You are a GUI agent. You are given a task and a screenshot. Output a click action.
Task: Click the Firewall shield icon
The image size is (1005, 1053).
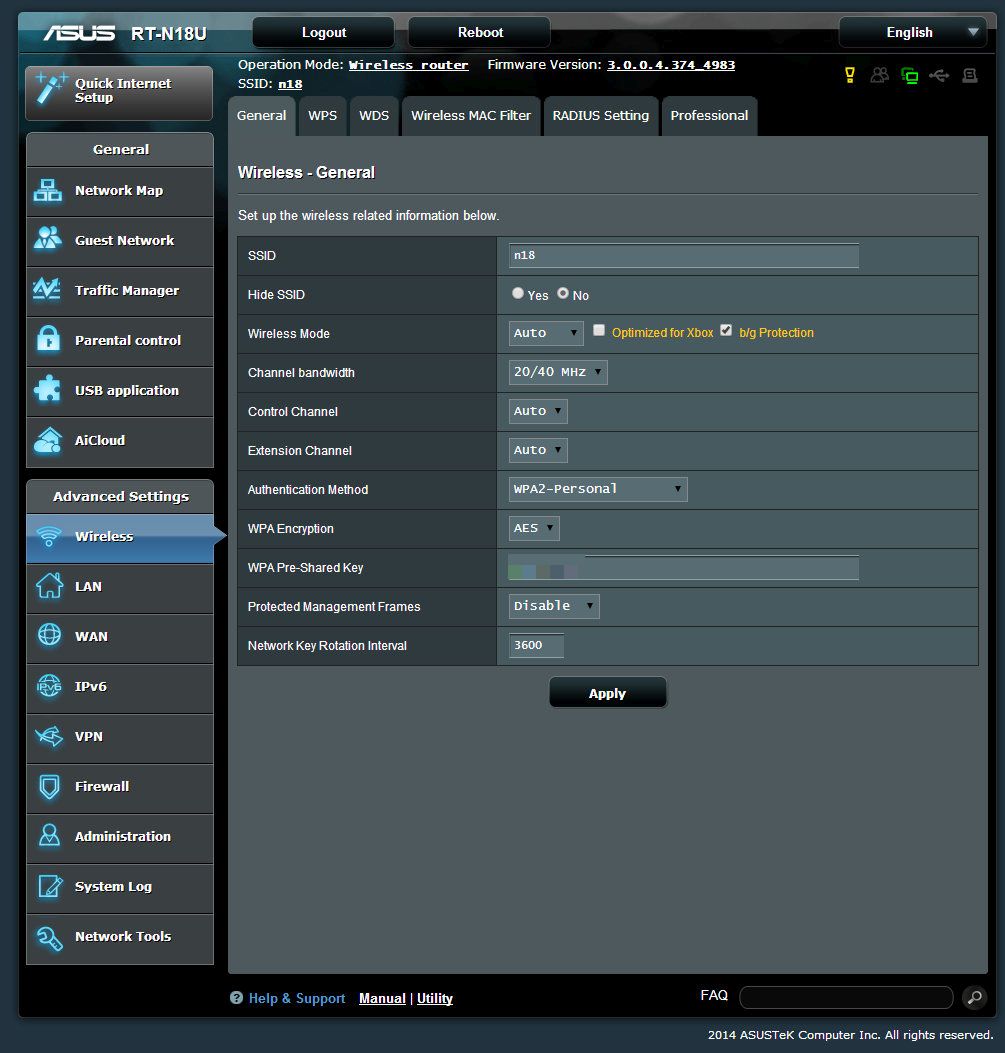pyautogui.click(x=48, y=787)
